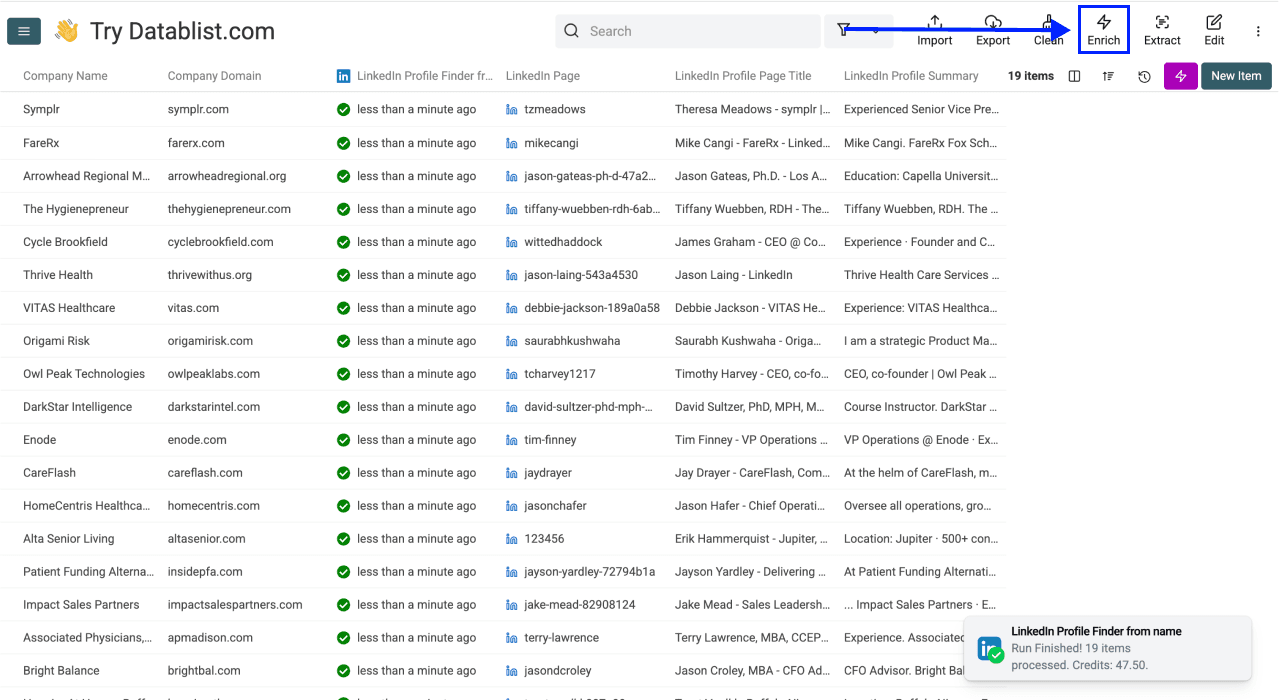Open the run history icon

pyautogui.click(x=1144, y=75)
